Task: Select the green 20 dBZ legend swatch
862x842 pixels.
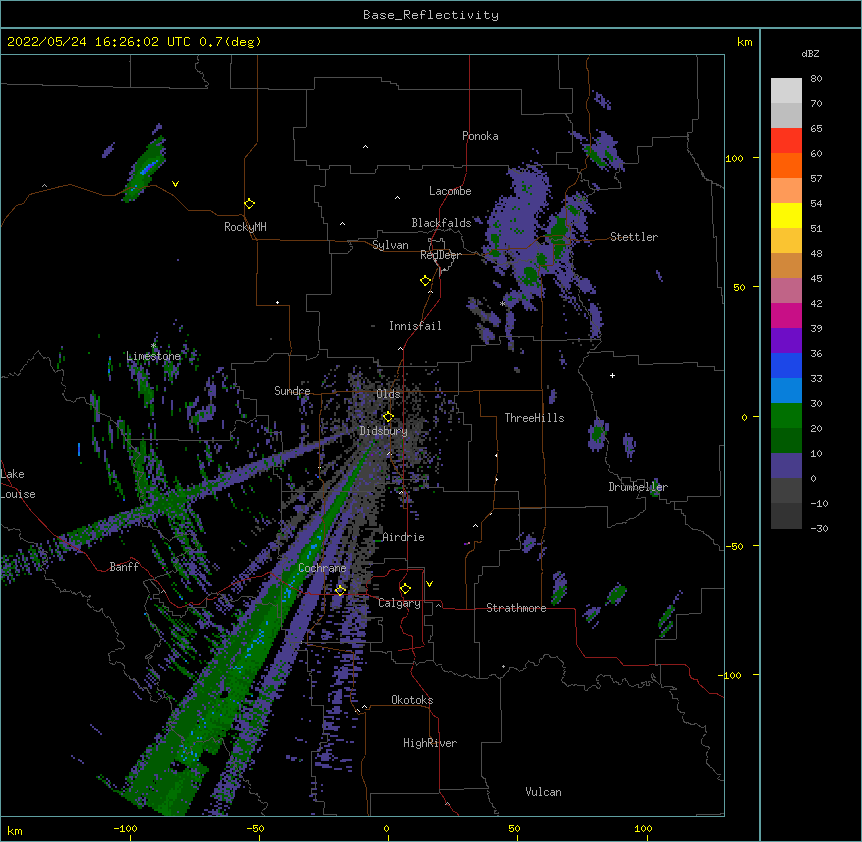Action: (x=786, y=416)
